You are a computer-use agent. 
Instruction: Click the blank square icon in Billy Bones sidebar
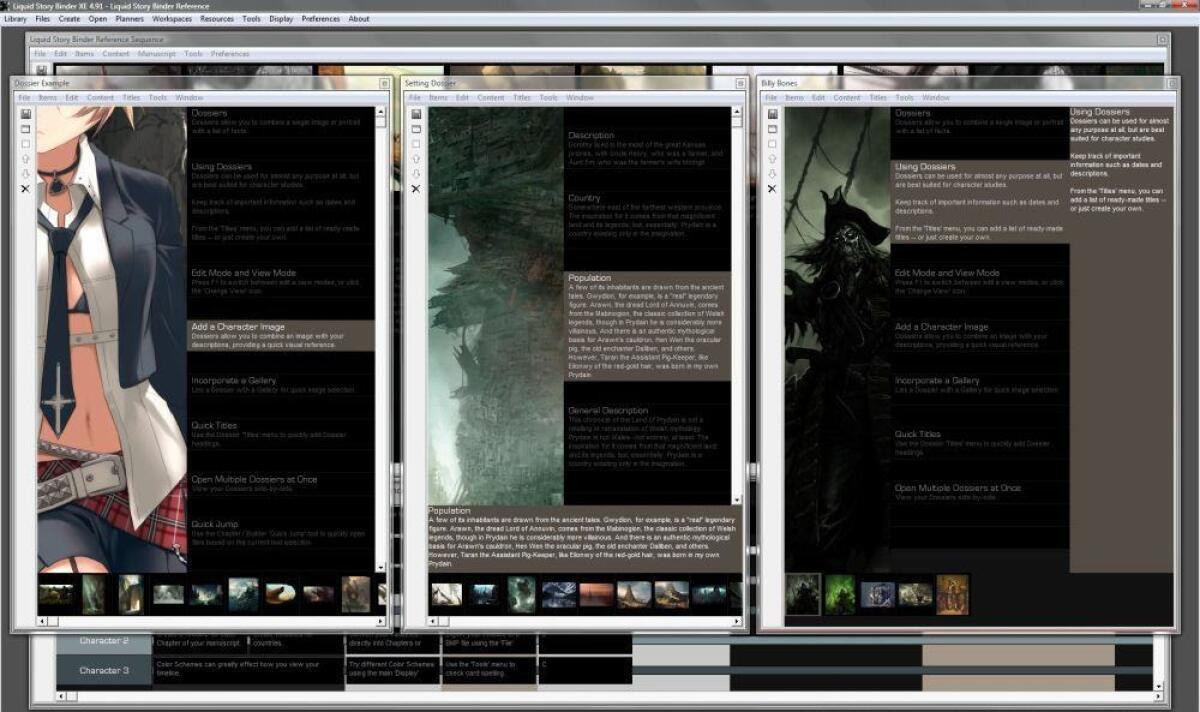[773, 143]
